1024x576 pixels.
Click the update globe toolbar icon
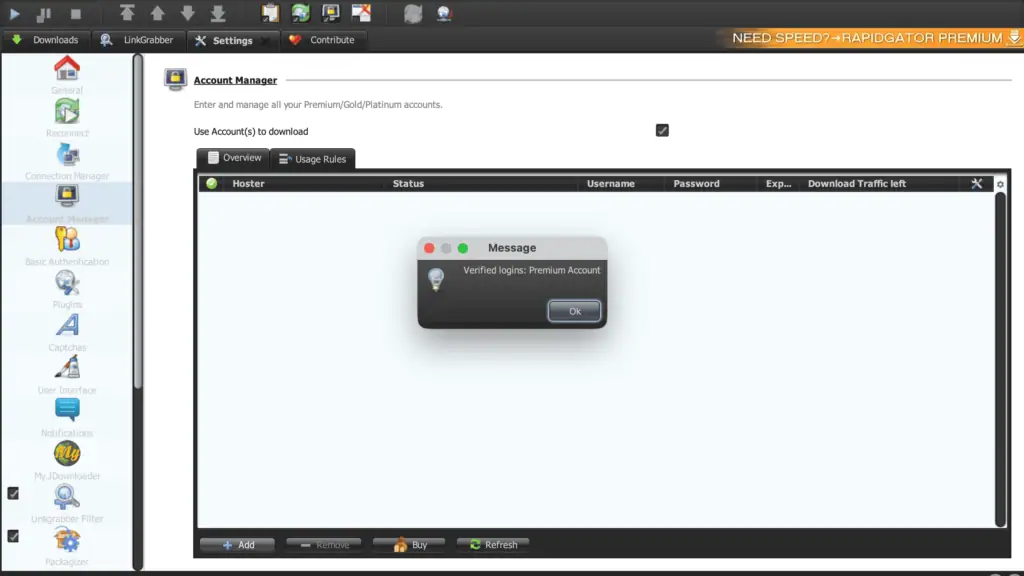[x=444, y=12]
